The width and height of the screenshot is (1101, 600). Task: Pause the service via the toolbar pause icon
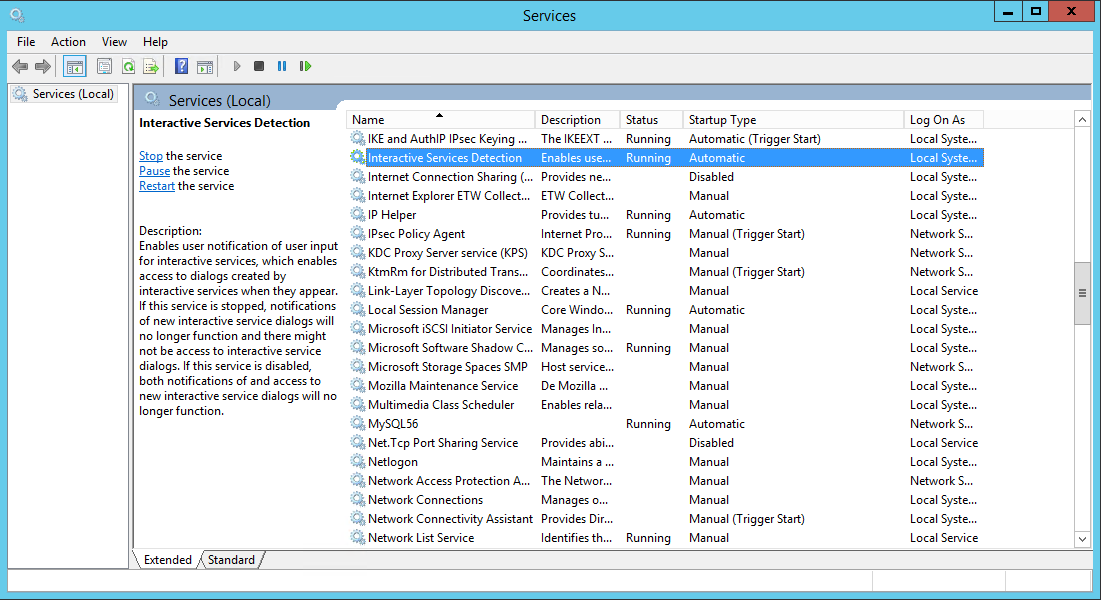(281, 66)
